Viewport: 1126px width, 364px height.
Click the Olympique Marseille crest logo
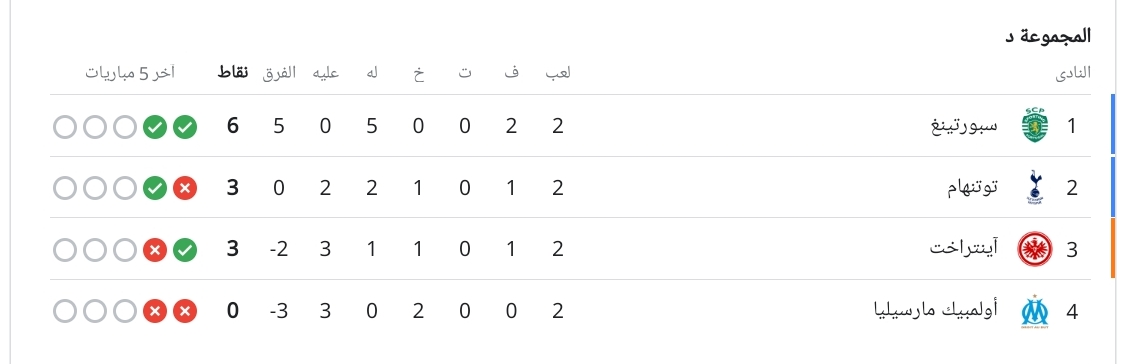tap(1035, 312)
